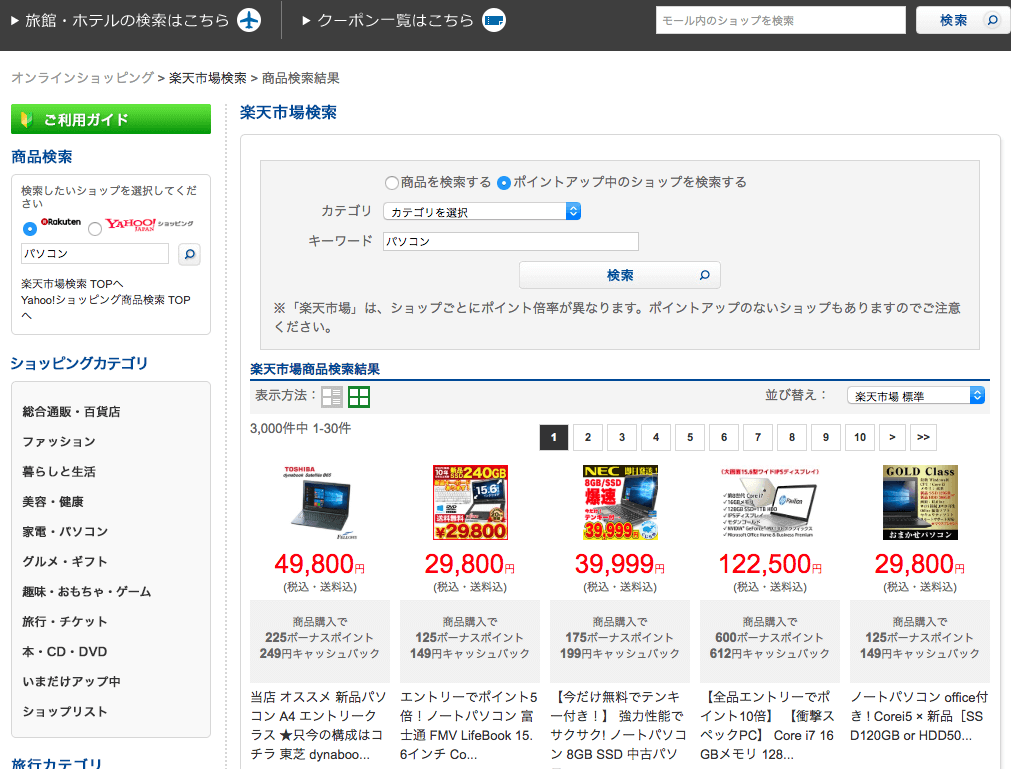Go to results page 2
Screen dimensions: 1011x769
point(588,437)
